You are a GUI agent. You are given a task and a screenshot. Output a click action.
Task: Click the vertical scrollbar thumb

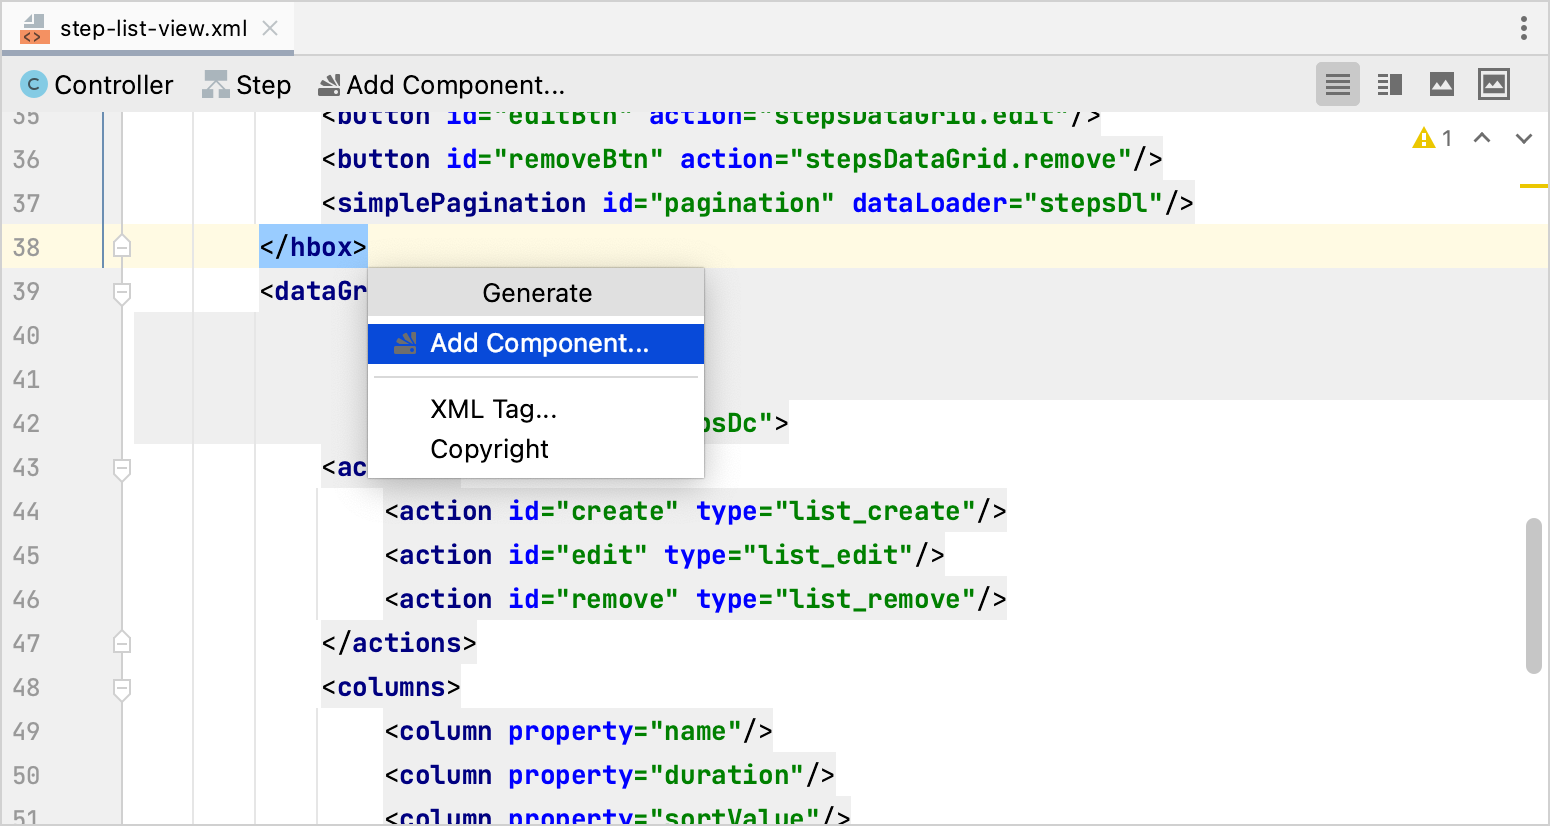pos(1534,596)
